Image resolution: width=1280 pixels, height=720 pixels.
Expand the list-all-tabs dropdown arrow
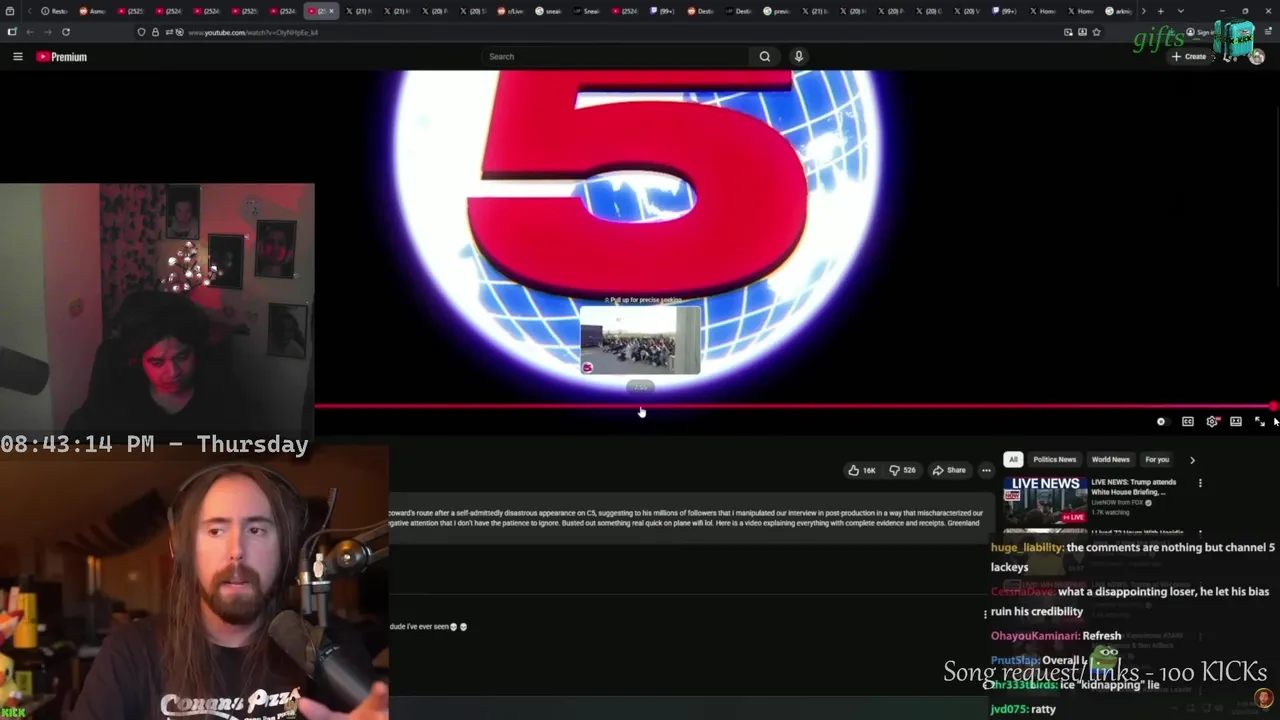click(x=1181, y=11)
